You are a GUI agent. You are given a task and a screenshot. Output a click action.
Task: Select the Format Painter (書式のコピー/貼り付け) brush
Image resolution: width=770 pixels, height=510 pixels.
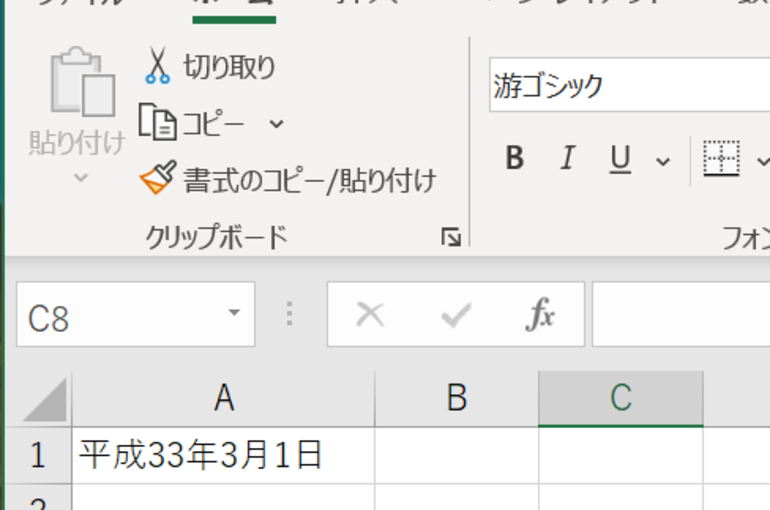(288, 179)
